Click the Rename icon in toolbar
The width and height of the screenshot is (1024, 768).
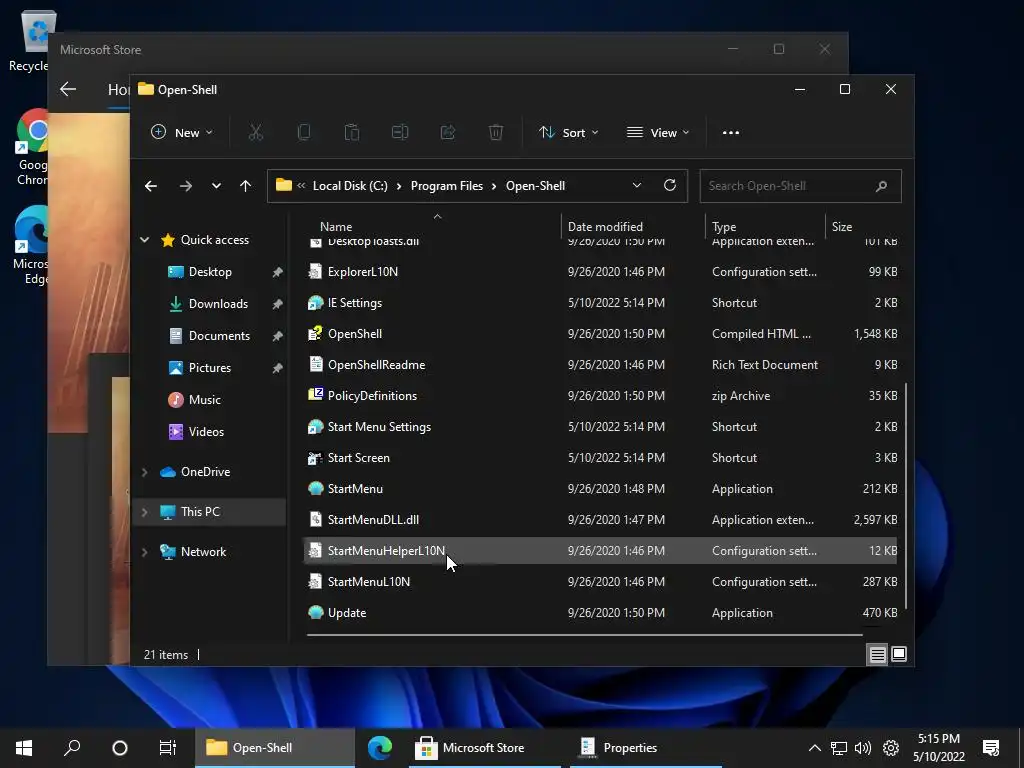[400, 133]
